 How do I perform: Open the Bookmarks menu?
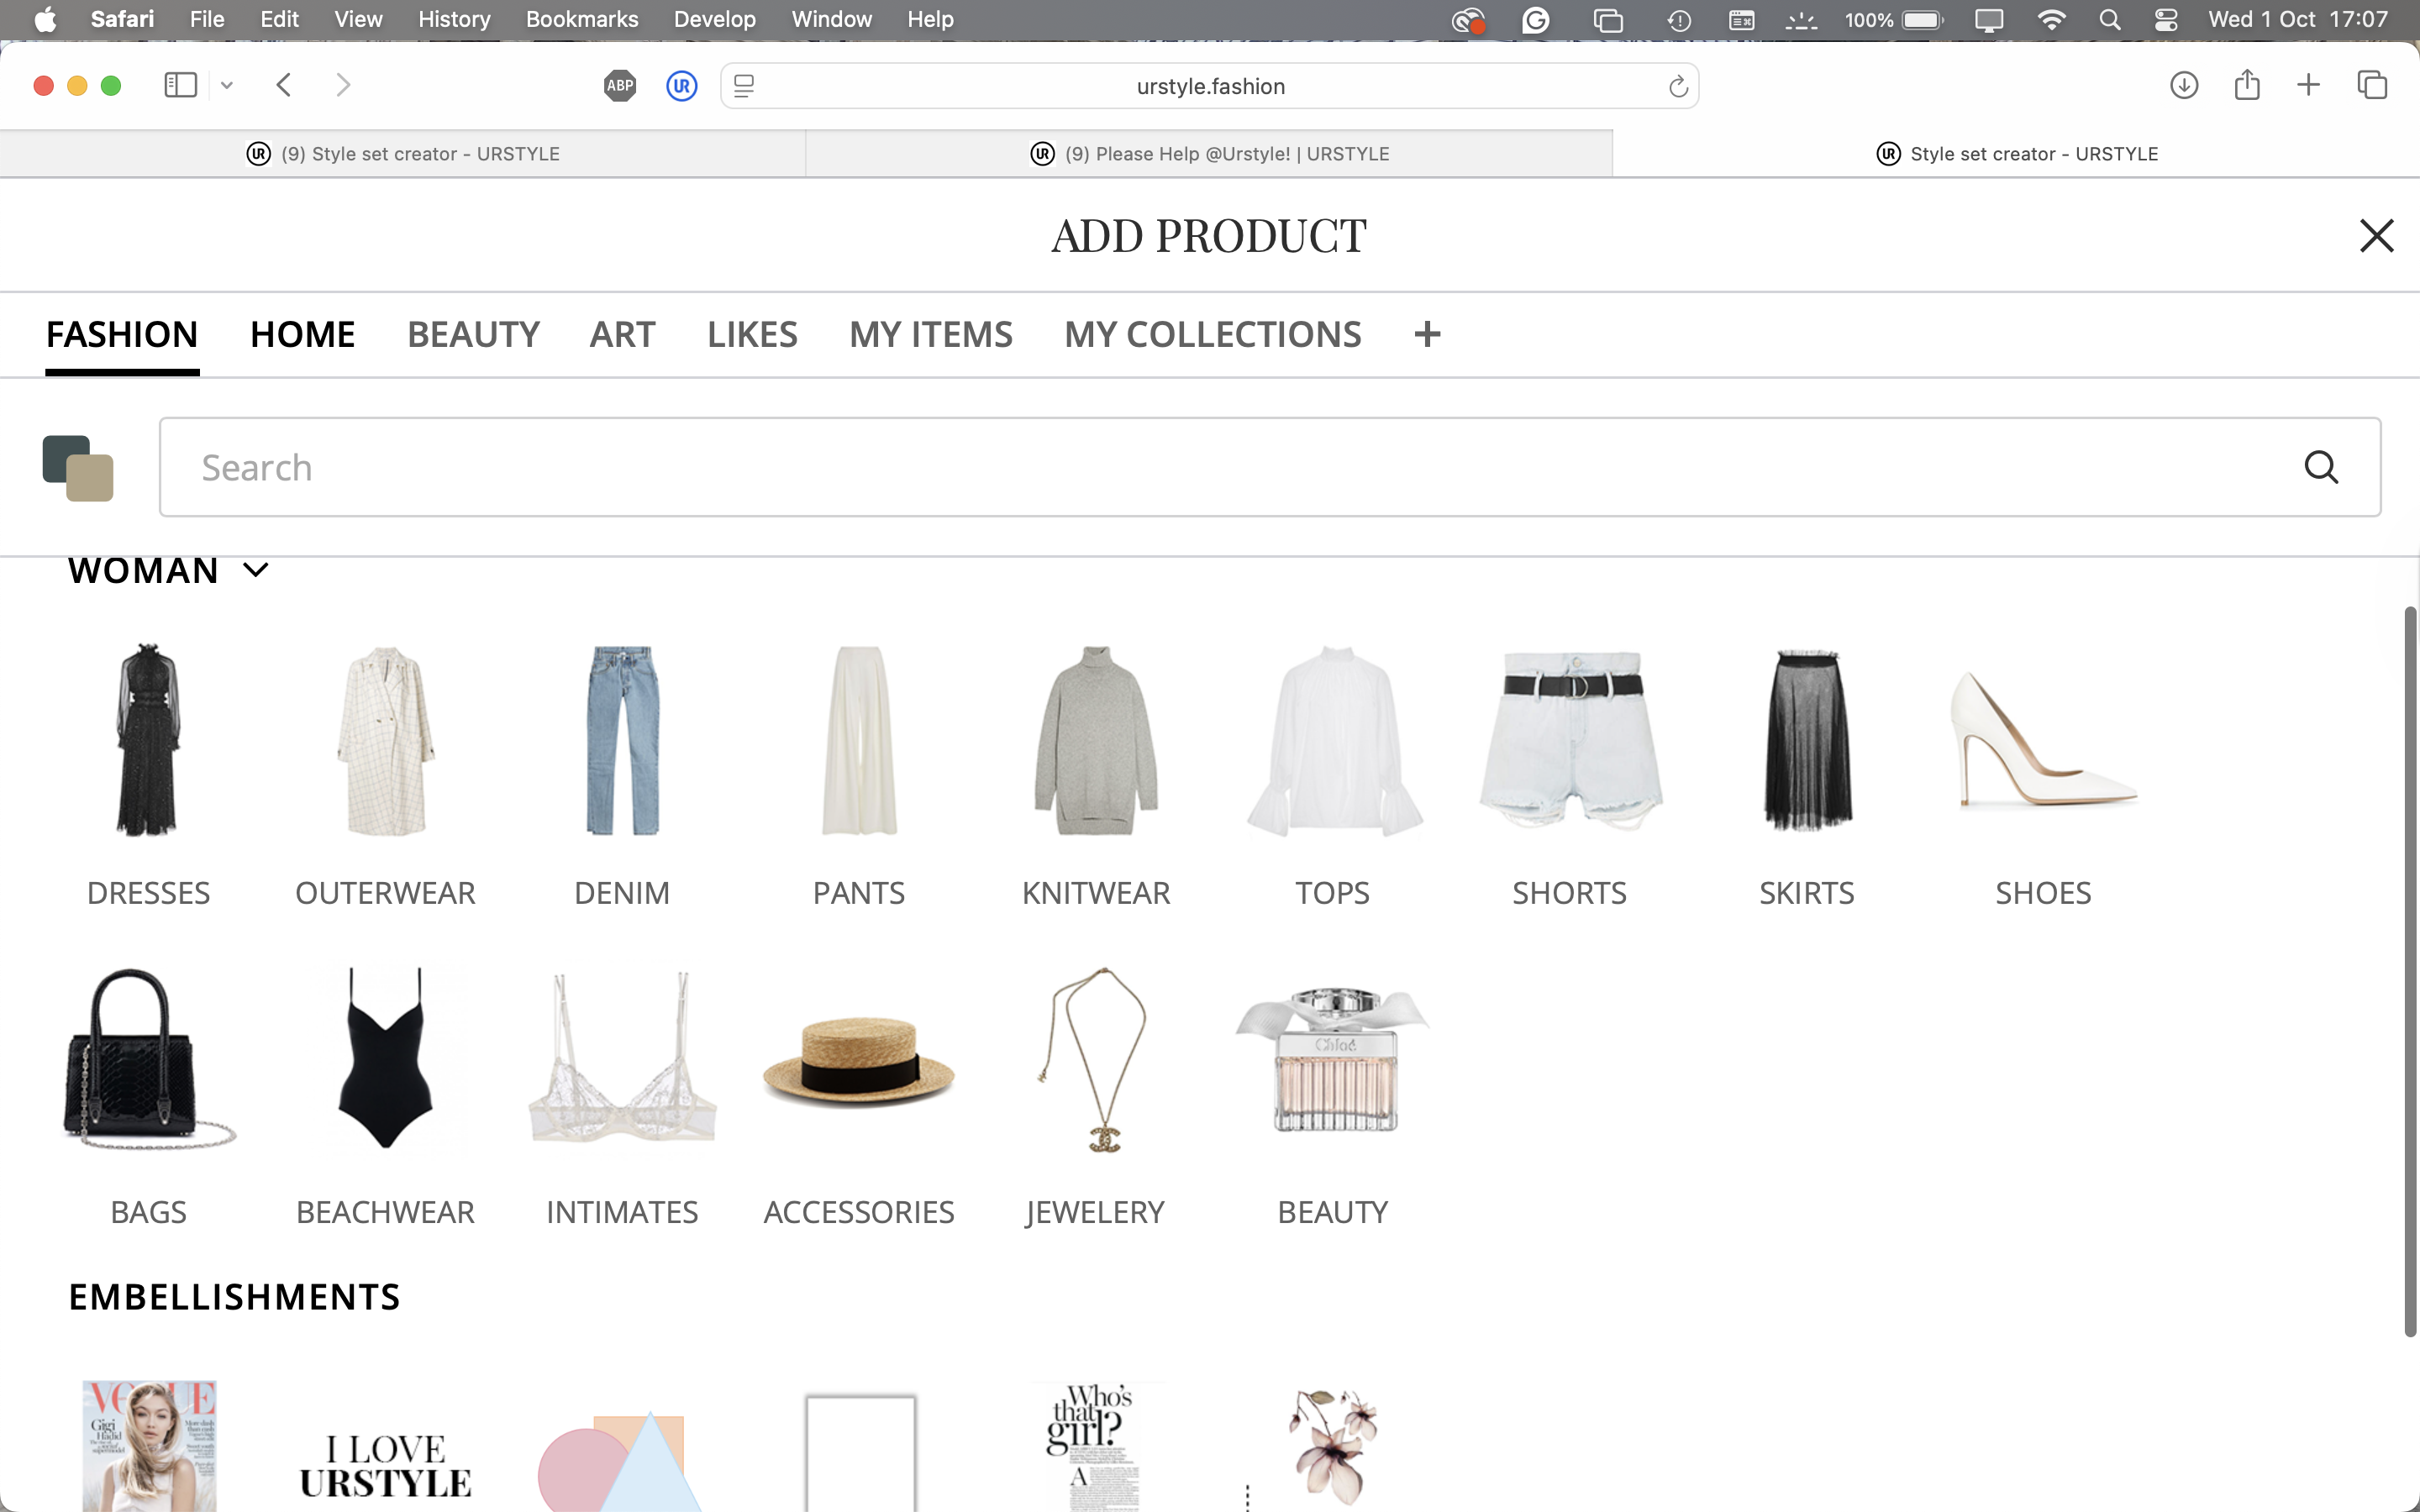[582, 19]
